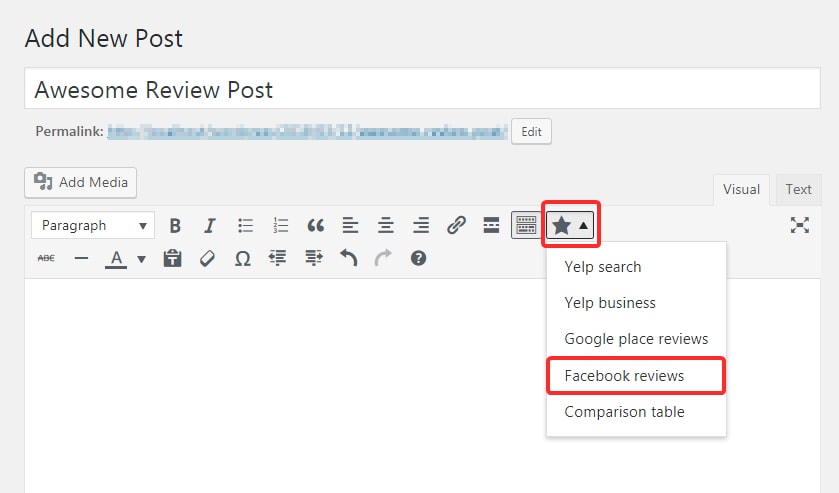The width and height of the screenshot is (839, 493).
Task: Open the Paragraph format dropdown
Action: [92, 226]
